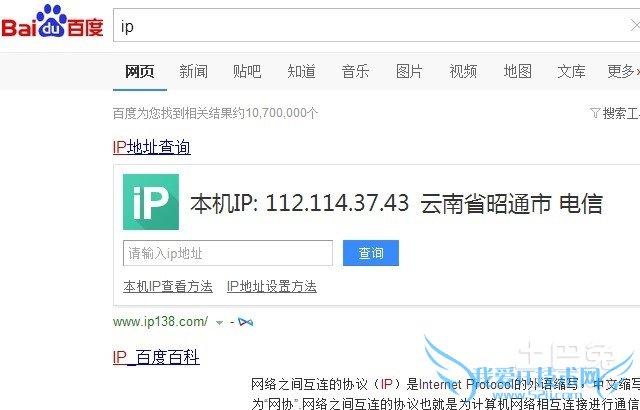Focus the search box containing ip
This screenshot has width=640, height=410.
pyautogui.click(x=376, y=25)
